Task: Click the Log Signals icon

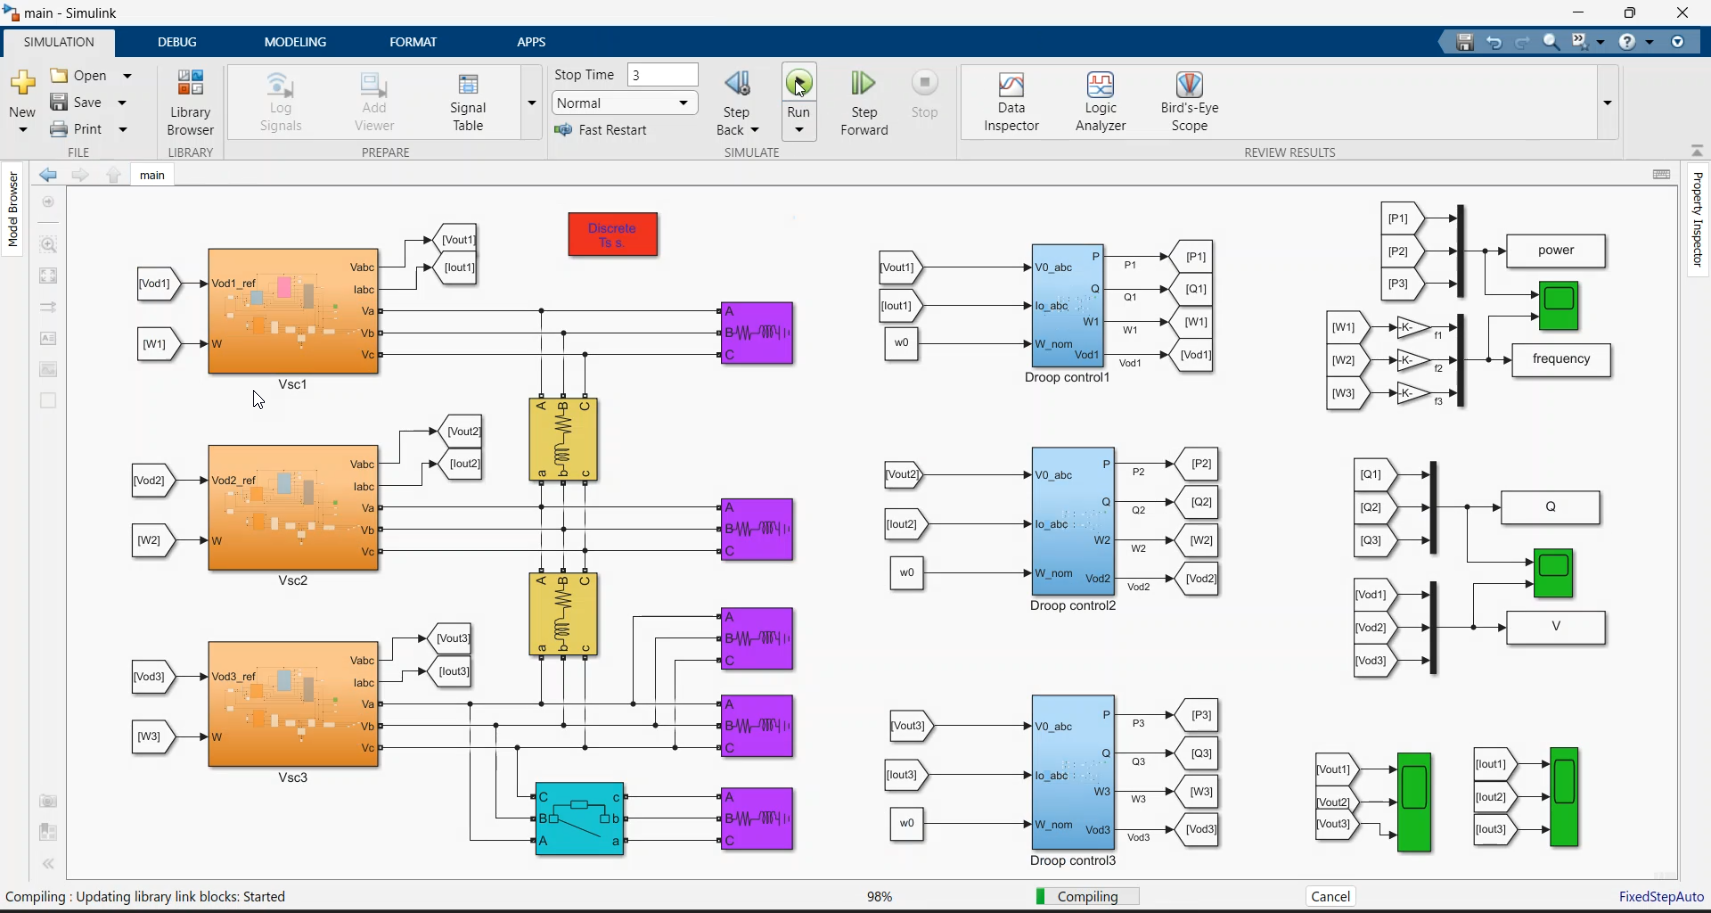Action: [280, 85]
